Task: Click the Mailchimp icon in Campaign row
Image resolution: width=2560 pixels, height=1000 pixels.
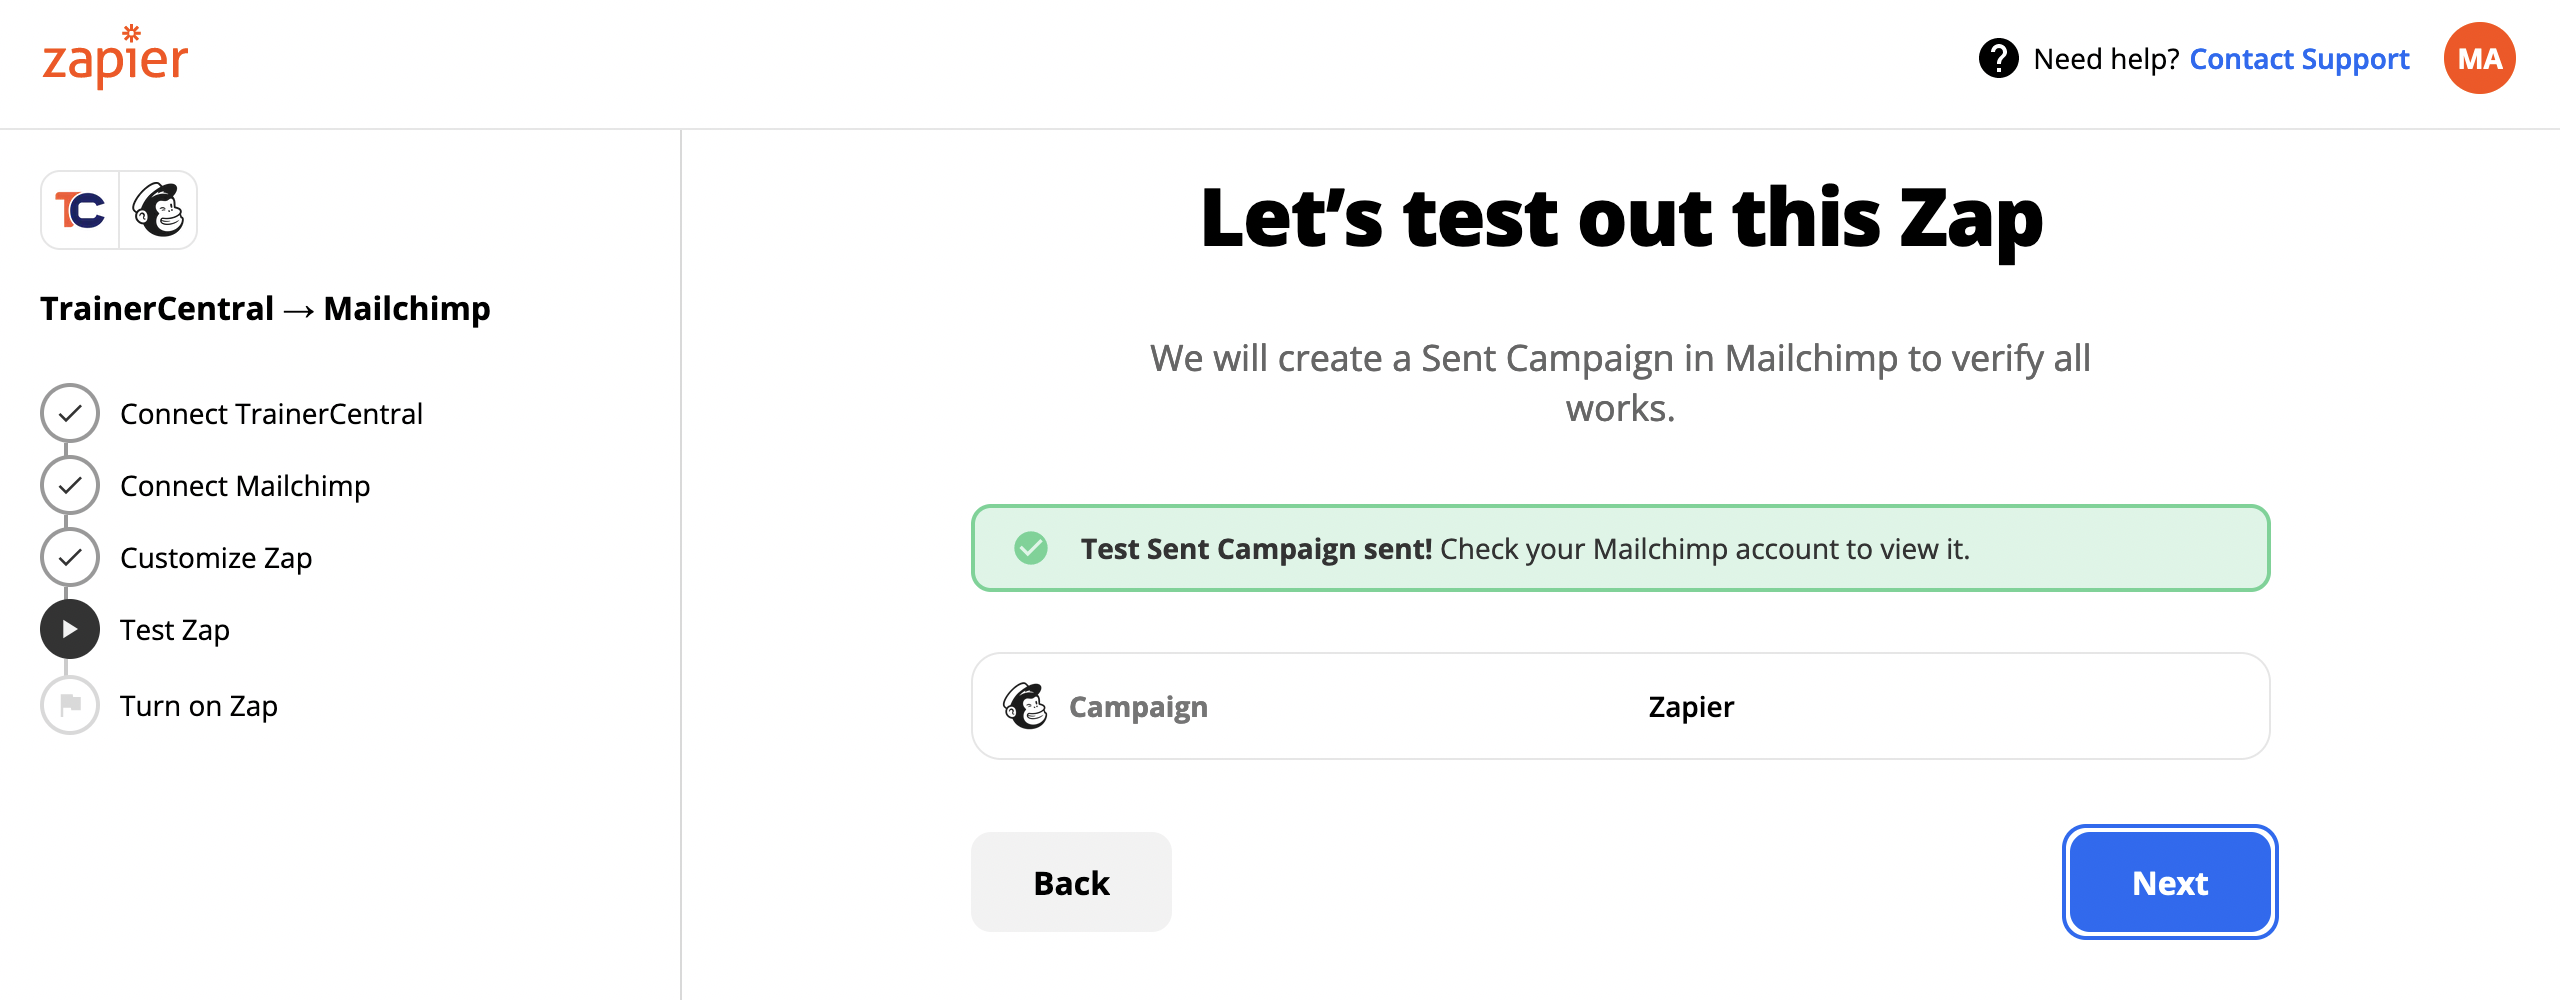Action: (1025, 706)
